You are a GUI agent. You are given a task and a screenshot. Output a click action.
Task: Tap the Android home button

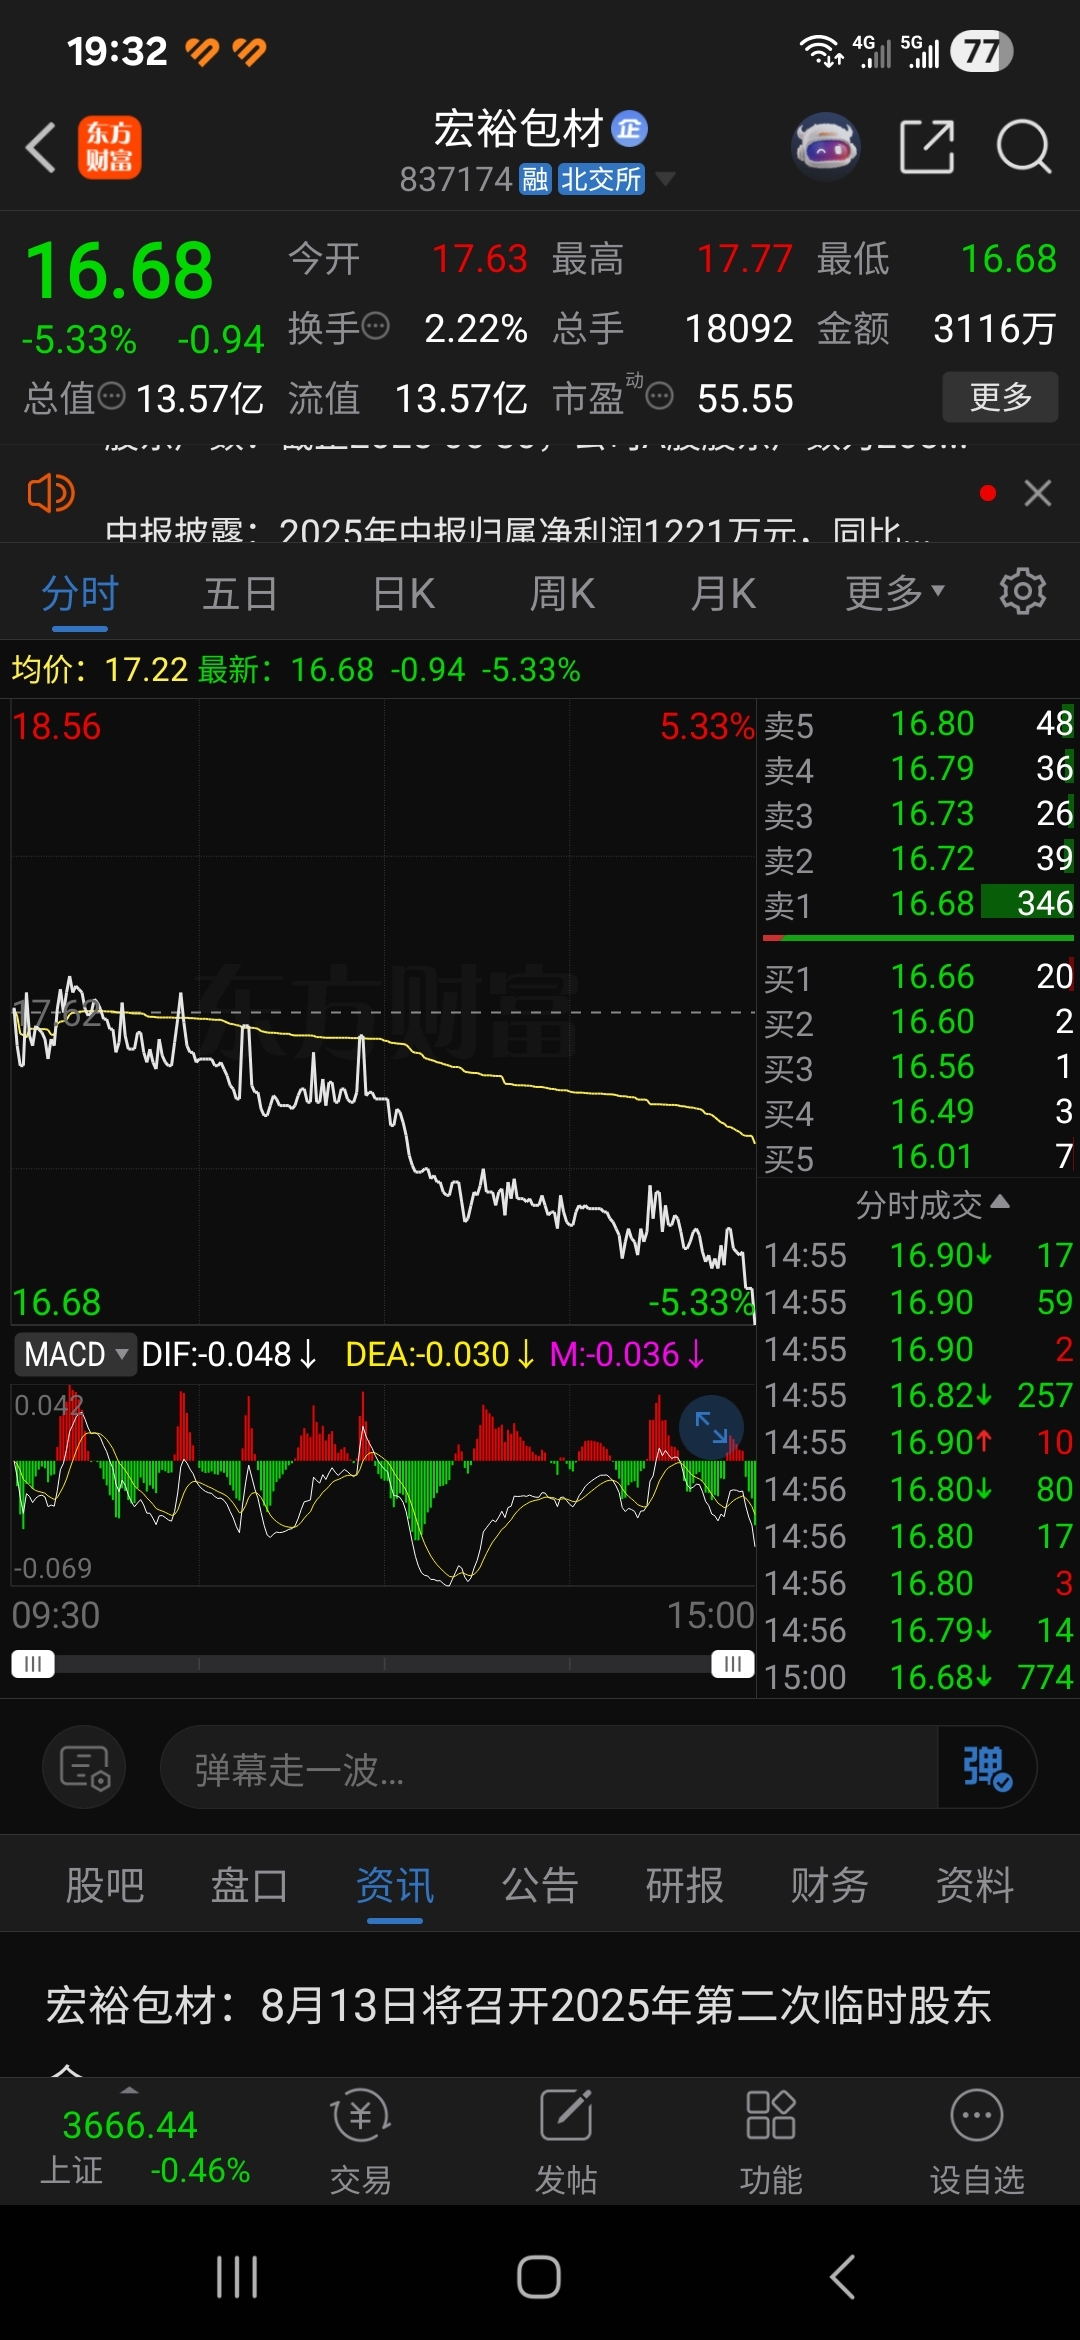(x=539, y=2277)
